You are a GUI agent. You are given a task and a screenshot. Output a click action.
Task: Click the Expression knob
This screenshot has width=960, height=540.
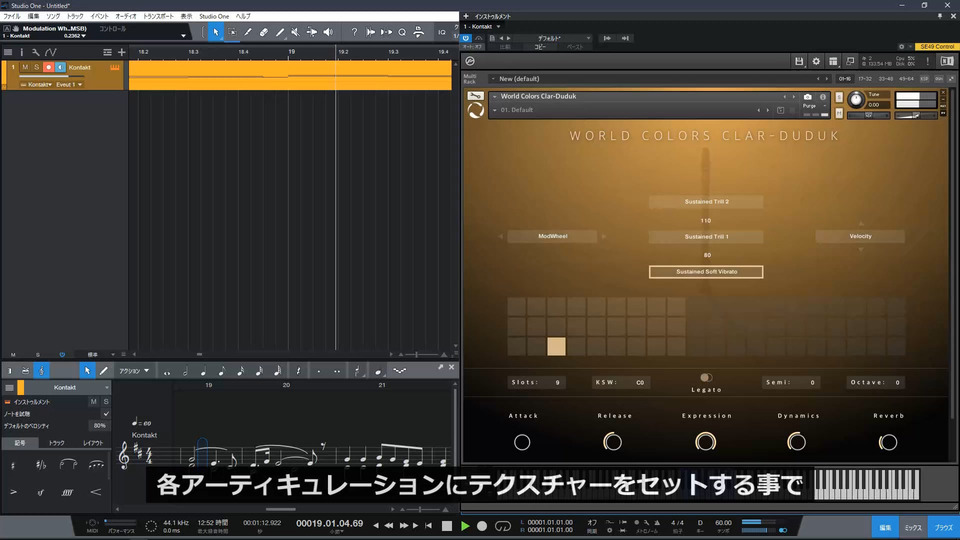coord(705,441)
